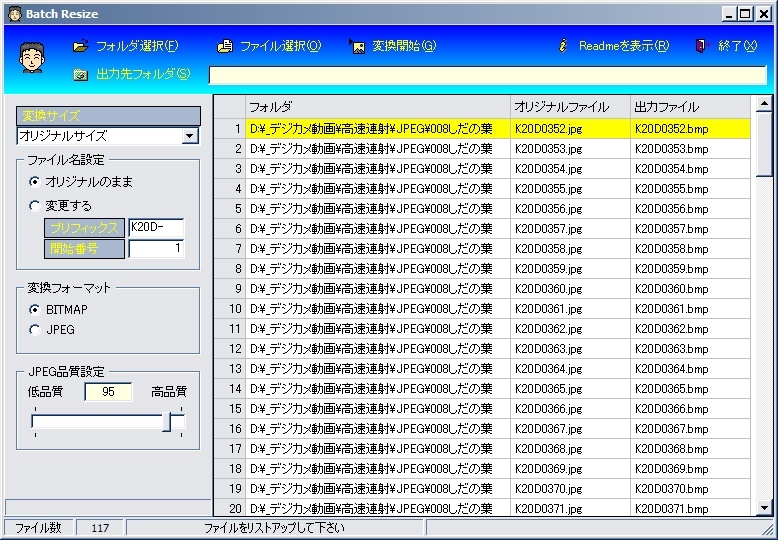Select cell K20D0369.jpg
The width and height of the screenshot is (778, 540).
570,469
